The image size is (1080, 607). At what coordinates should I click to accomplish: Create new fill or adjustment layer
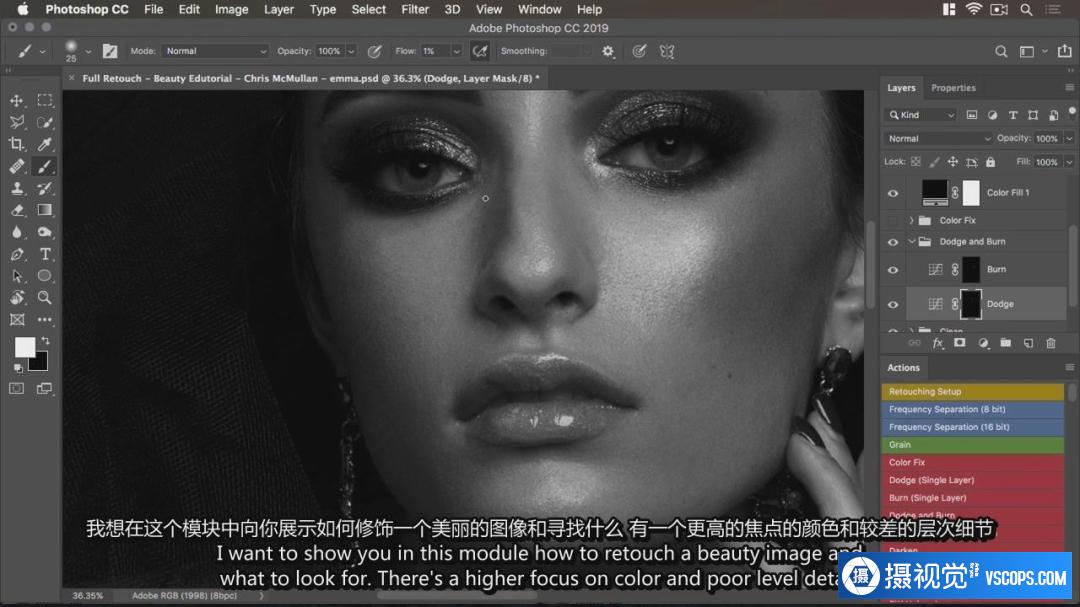pos(983,343)
